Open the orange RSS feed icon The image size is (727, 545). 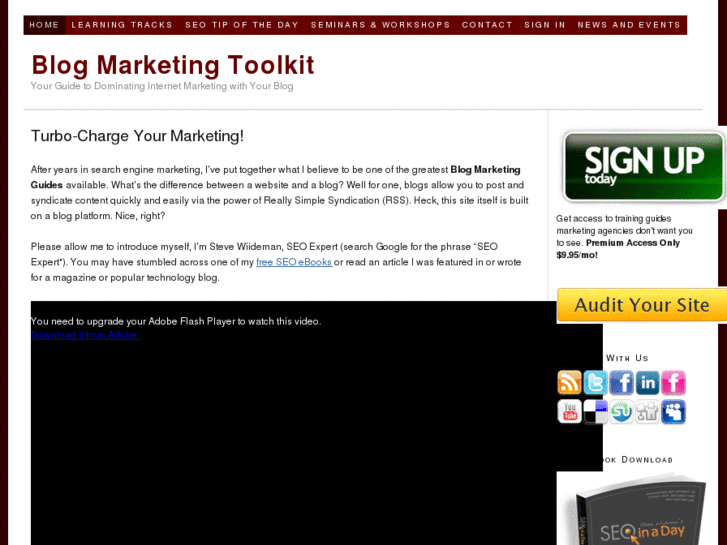pyautogui.click(x=569, y=383)
